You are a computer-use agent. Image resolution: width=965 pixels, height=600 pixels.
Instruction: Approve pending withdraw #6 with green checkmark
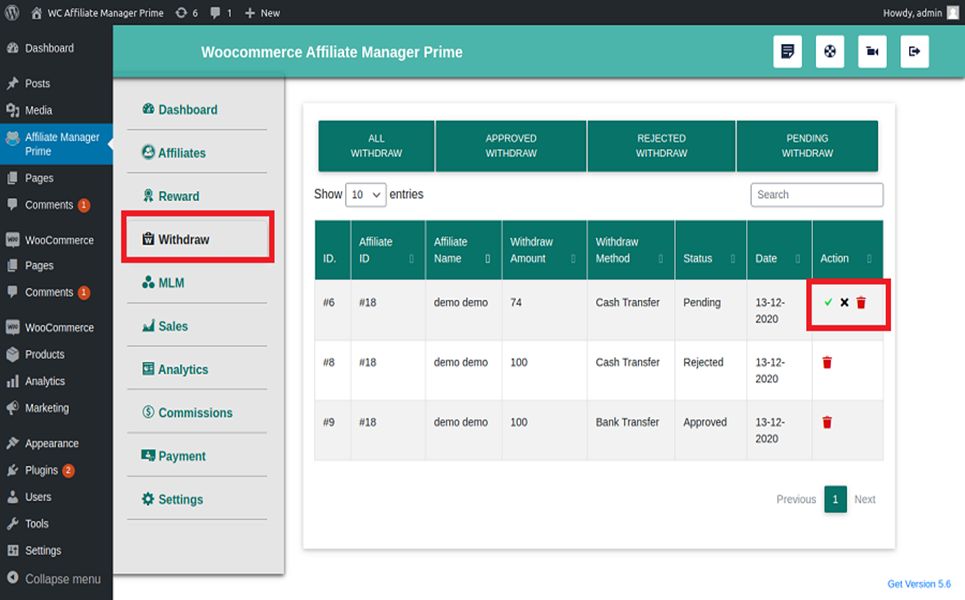click(828, 302)
